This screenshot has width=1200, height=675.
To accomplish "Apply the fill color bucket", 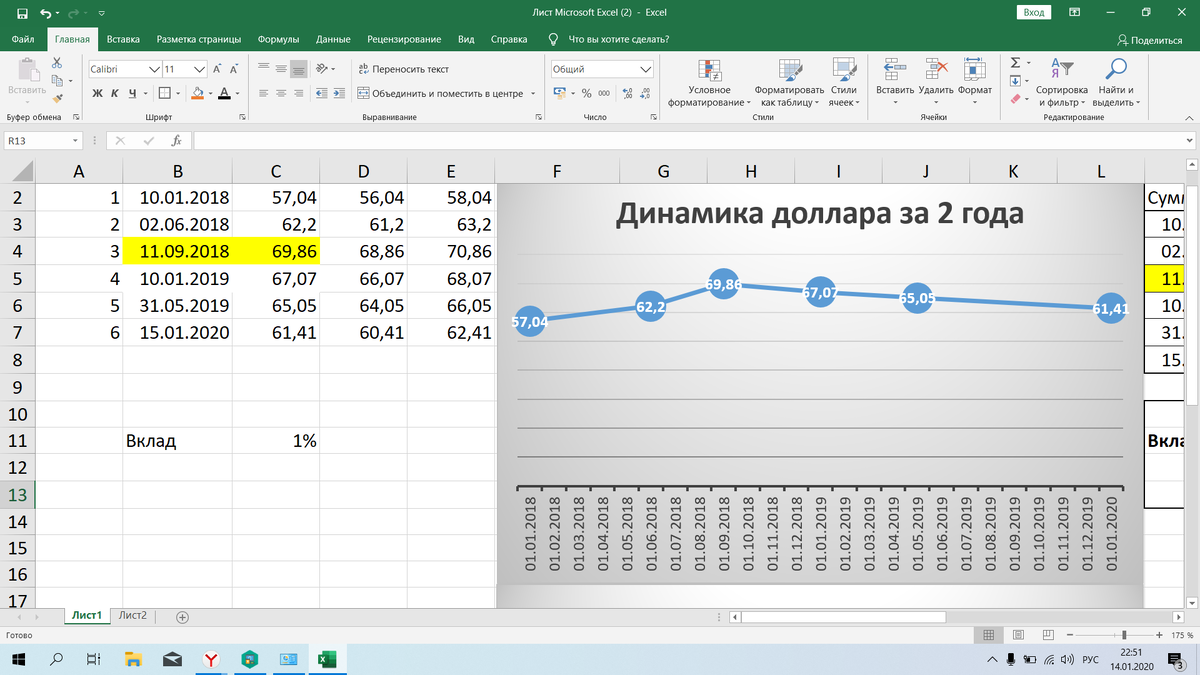I will pos(196,93).
